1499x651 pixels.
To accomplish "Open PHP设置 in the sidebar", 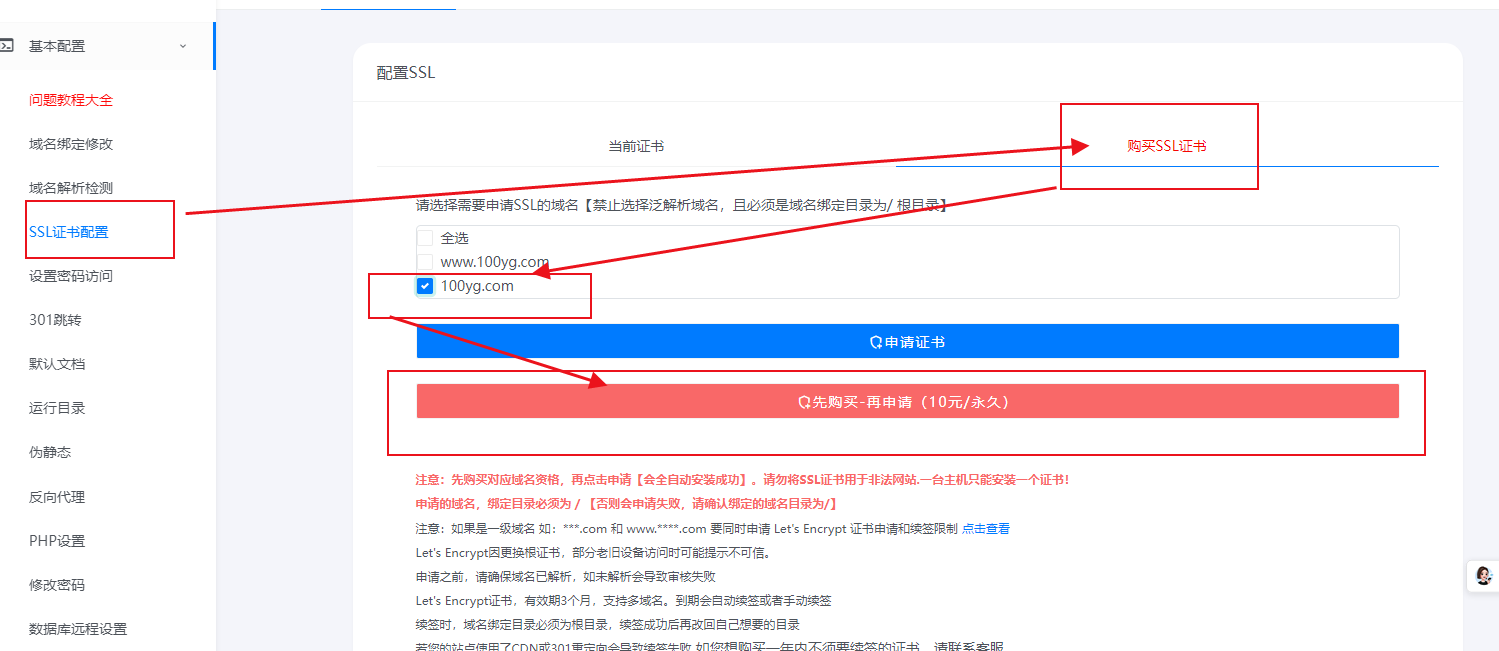I will coord(57,541).
